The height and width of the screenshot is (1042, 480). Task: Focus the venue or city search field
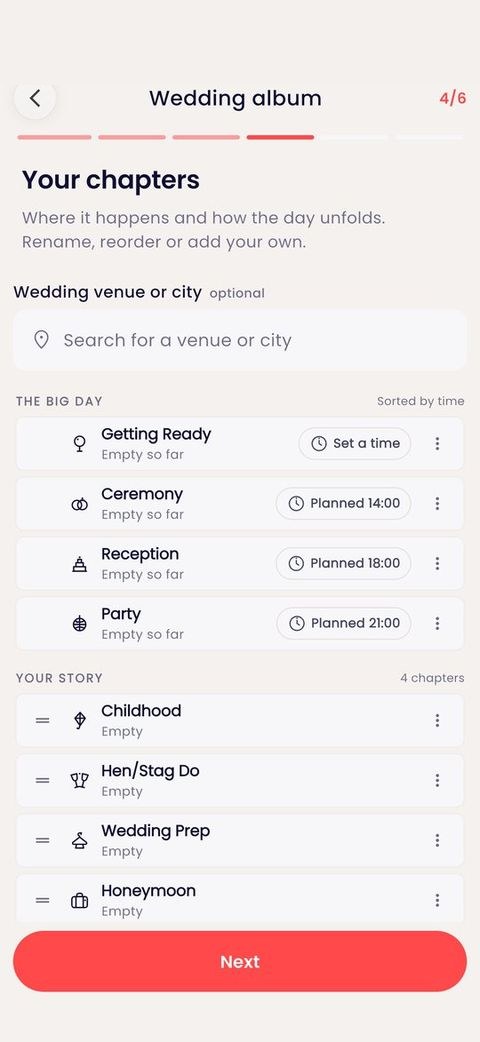[239, 340]
